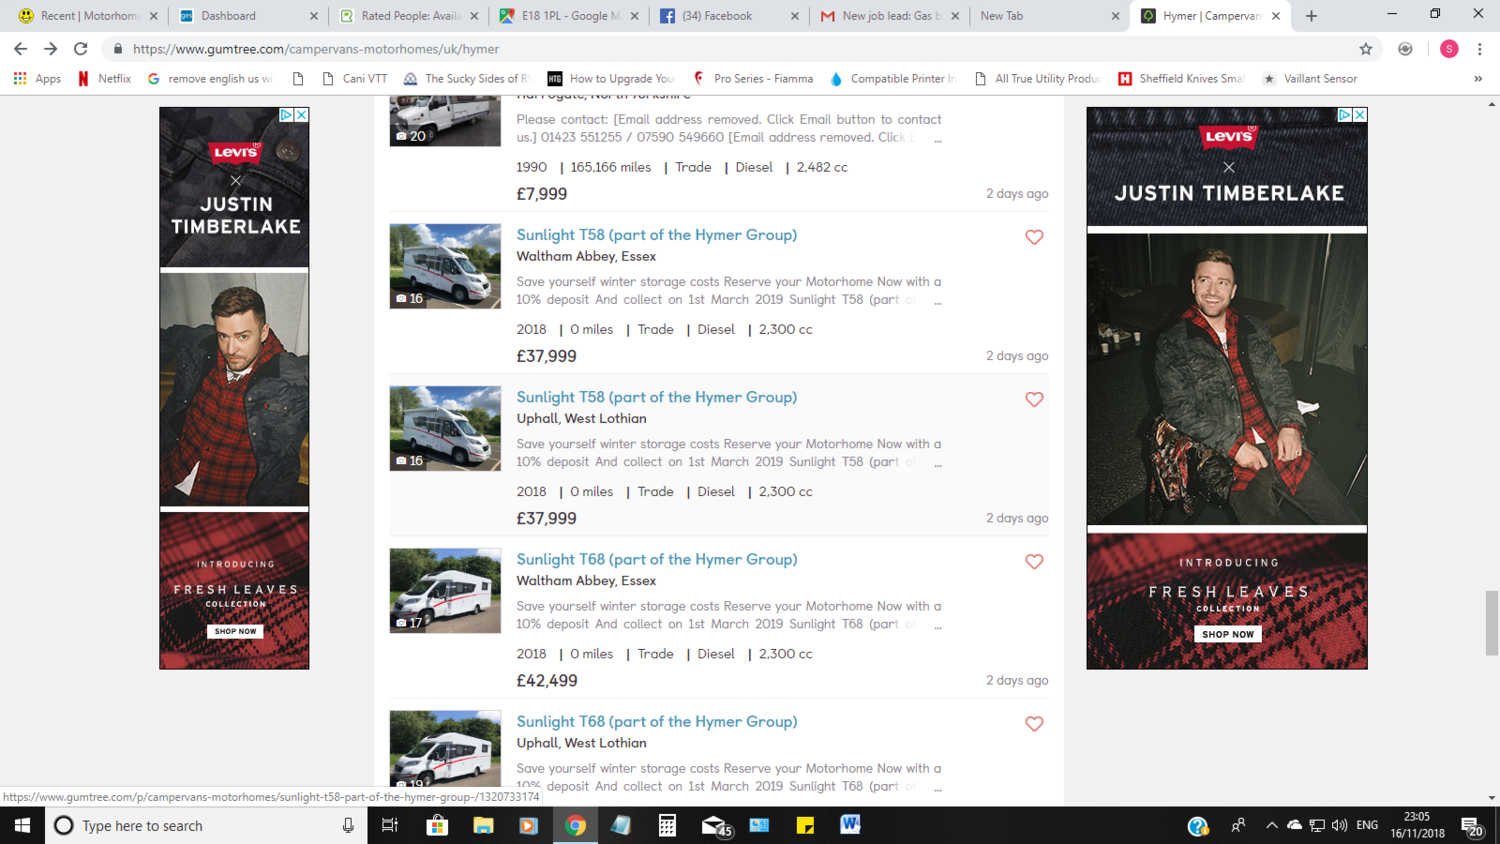Click the page vertical scrollbar thumb
This screenshot has height=844, width=1500.
pyautogui.click(x=1491, y=623)
